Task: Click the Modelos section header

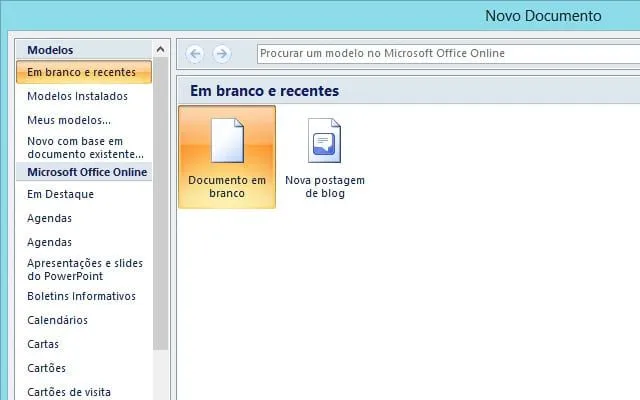Action: click(50, 50)
